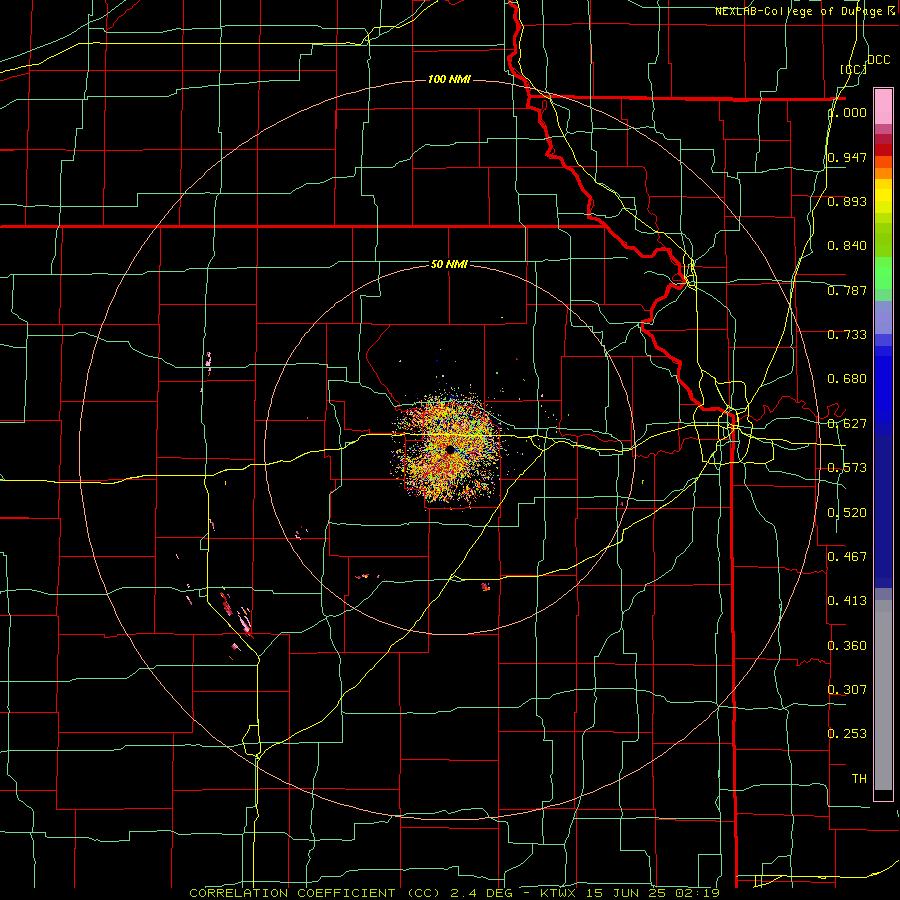Select the 0.787 scale value
This screenshot has height=900, width=900.
point(847,290)
